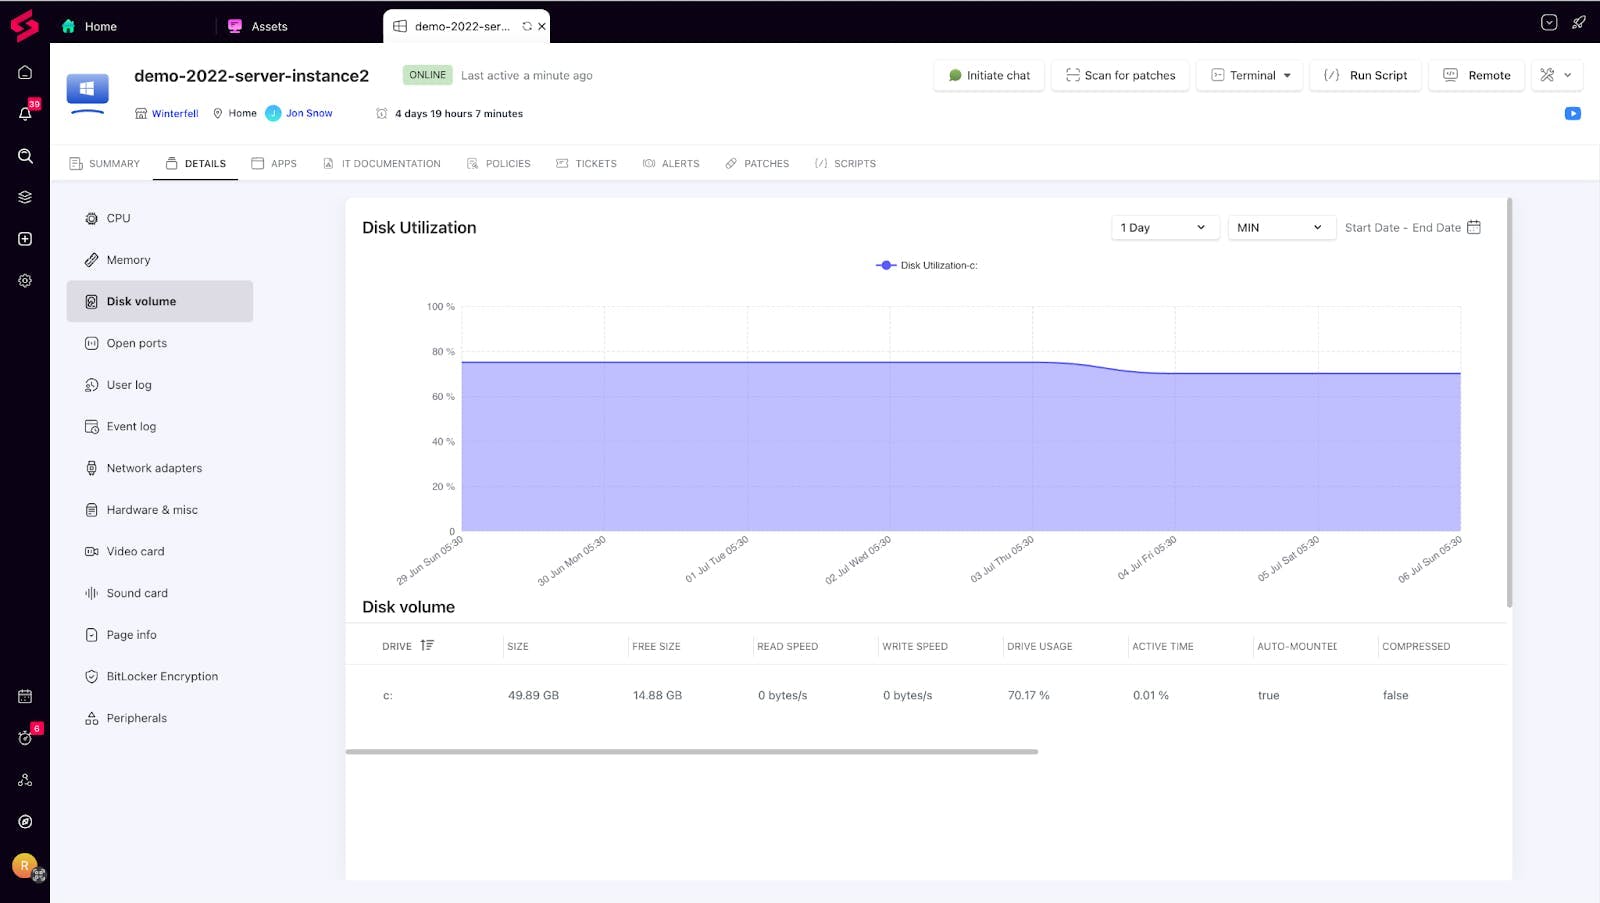
Task: Click the plus add icon in left rail
Action: click(25, 239)
